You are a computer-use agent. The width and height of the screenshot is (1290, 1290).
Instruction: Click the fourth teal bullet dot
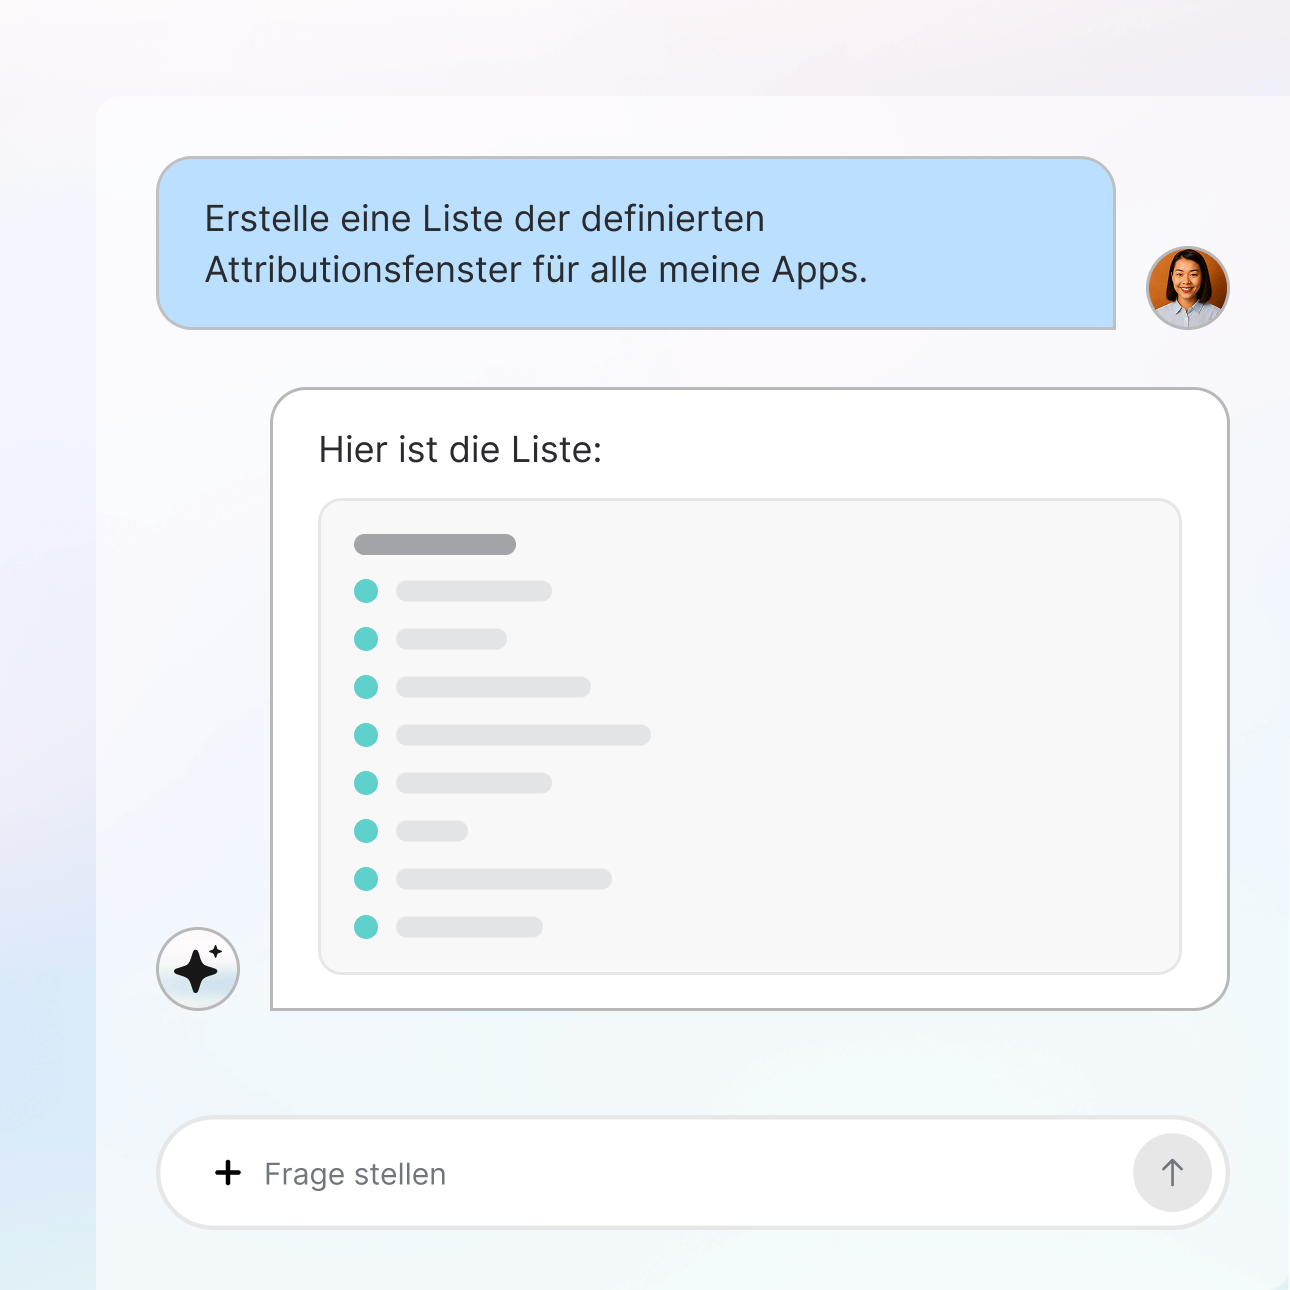[366, 735]
